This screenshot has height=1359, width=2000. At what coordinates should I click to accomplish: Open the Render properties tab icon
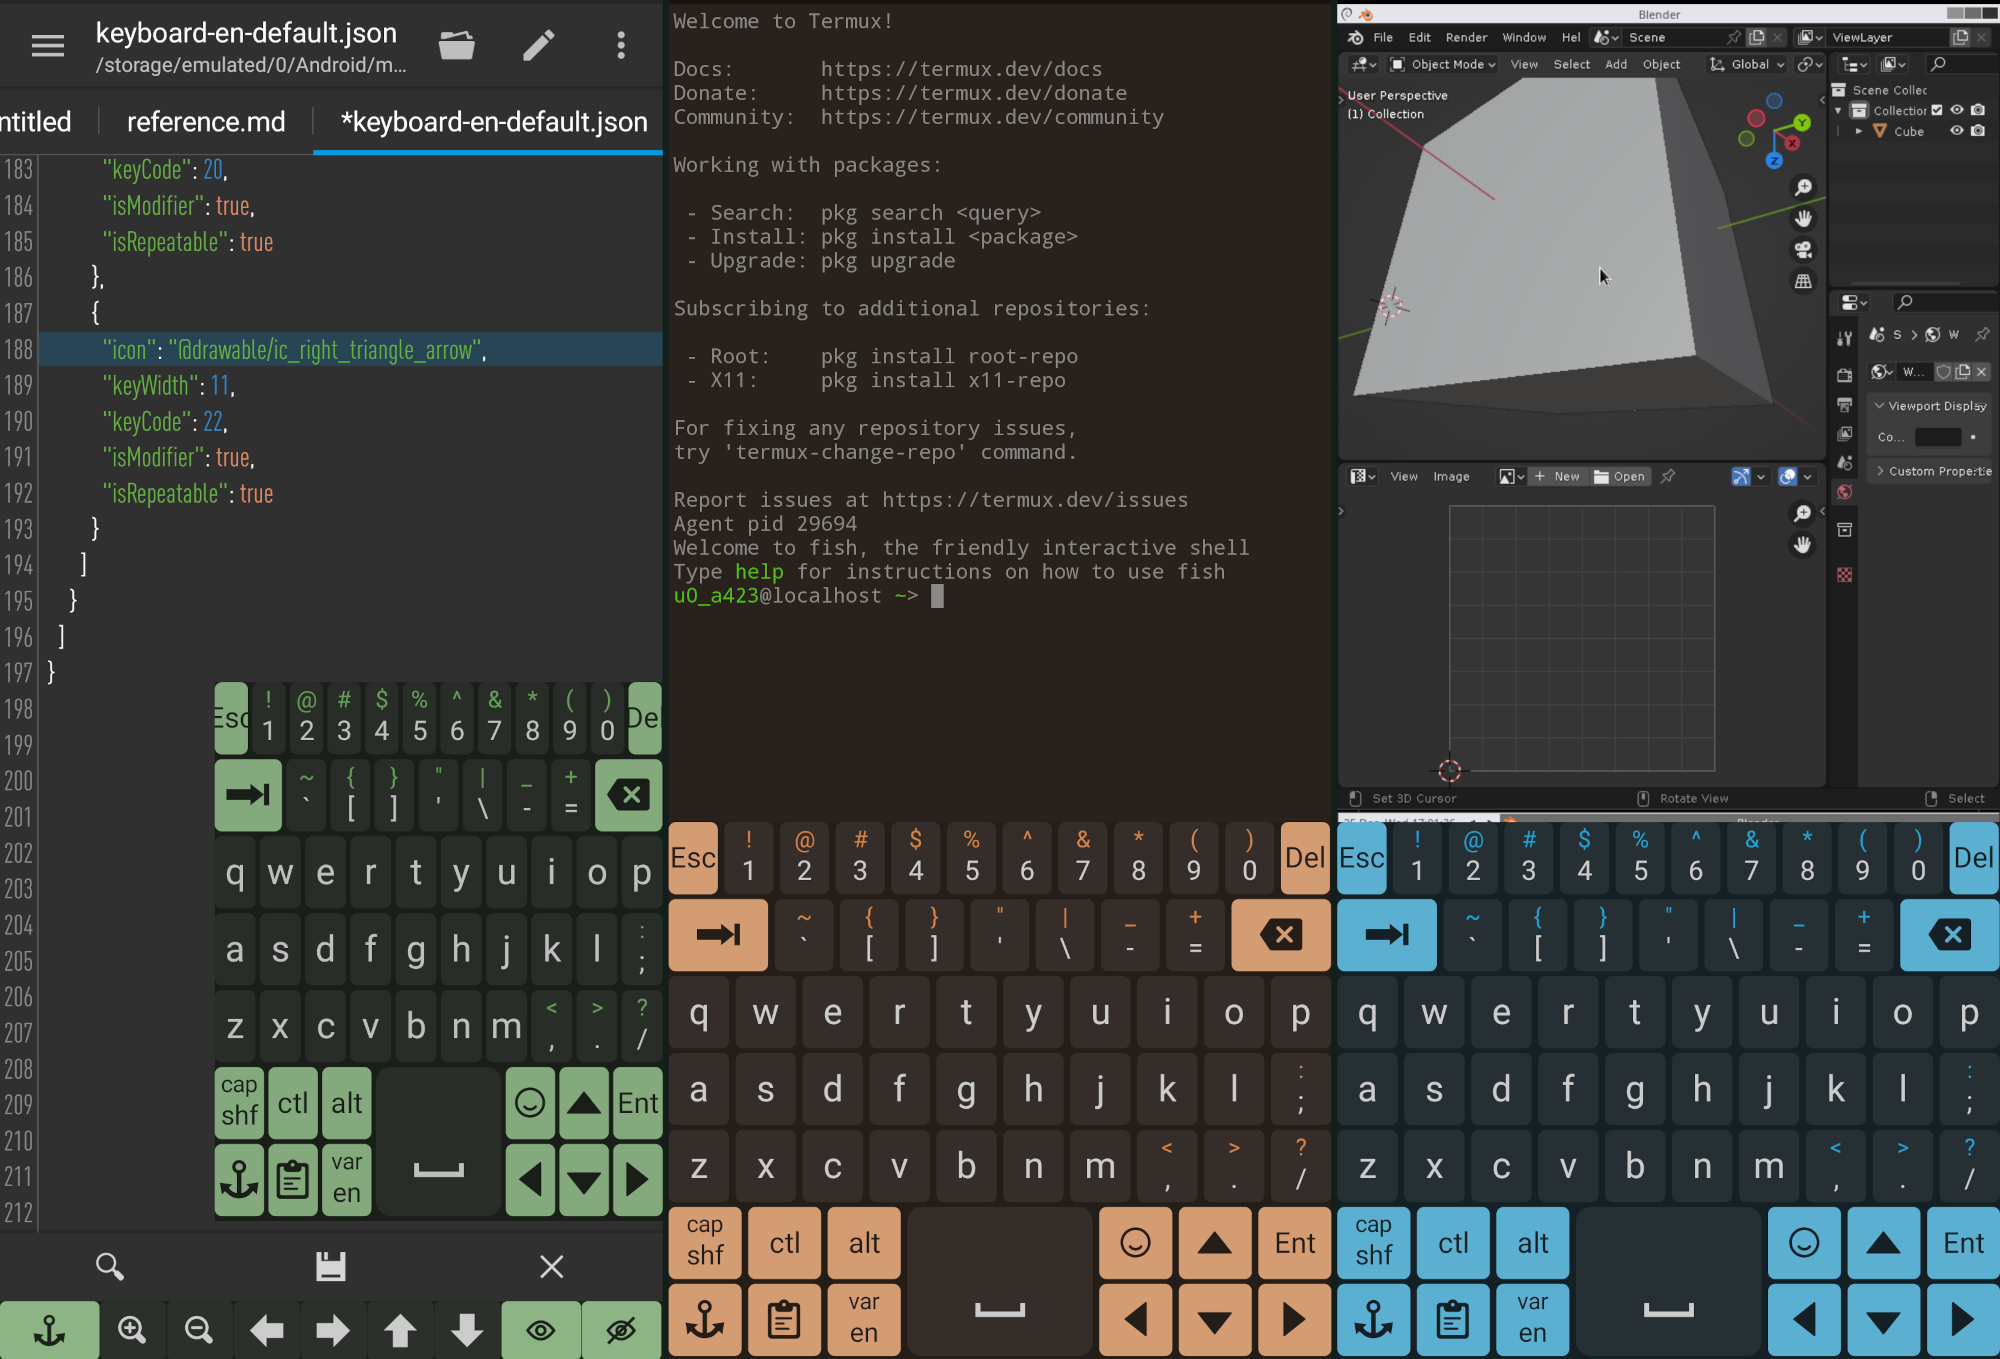coord(1845,375)
